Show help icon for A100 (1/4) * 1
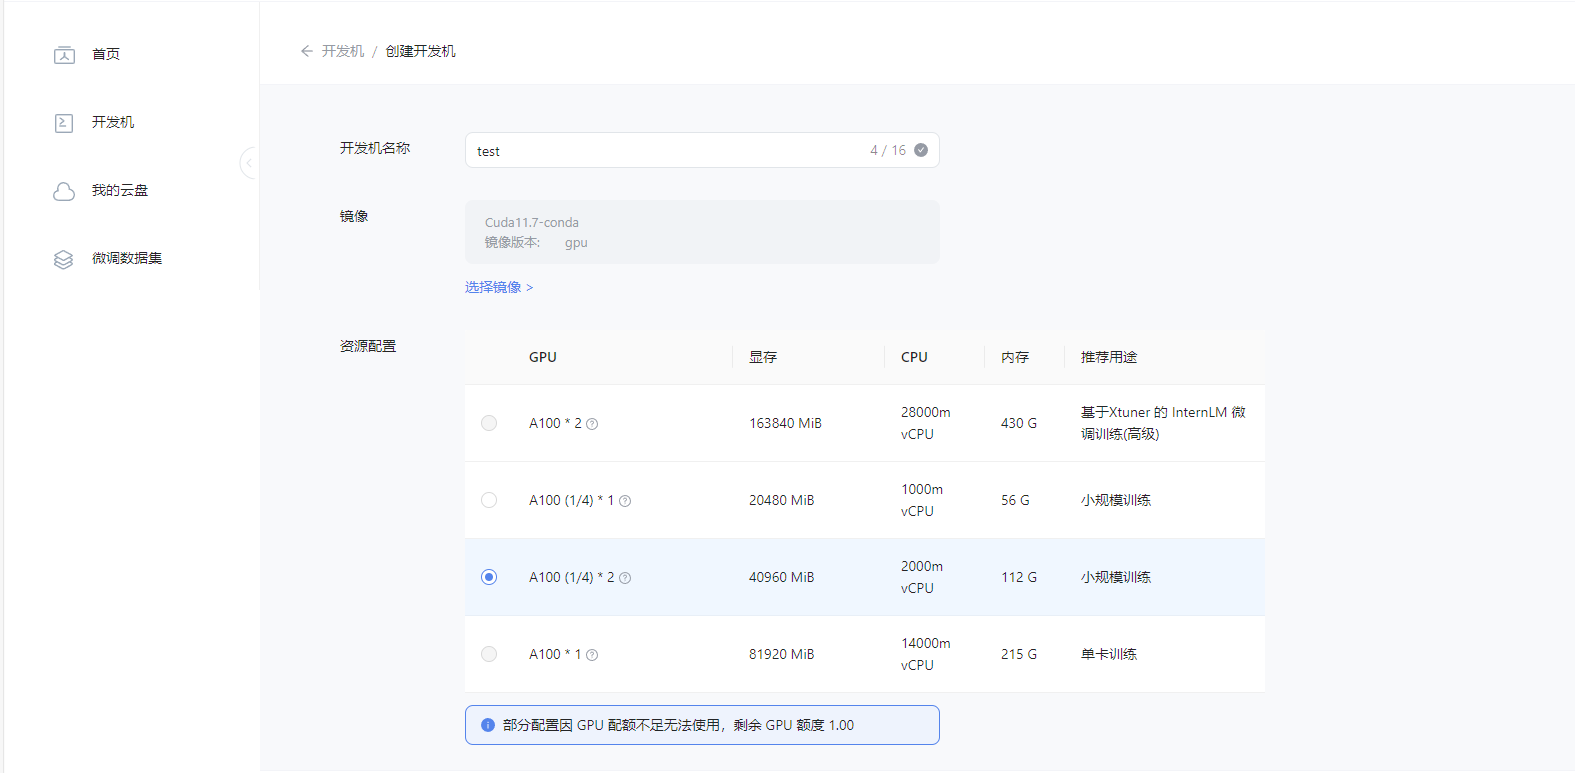Viewport: 1575px width, 773px height. (625, 501)
